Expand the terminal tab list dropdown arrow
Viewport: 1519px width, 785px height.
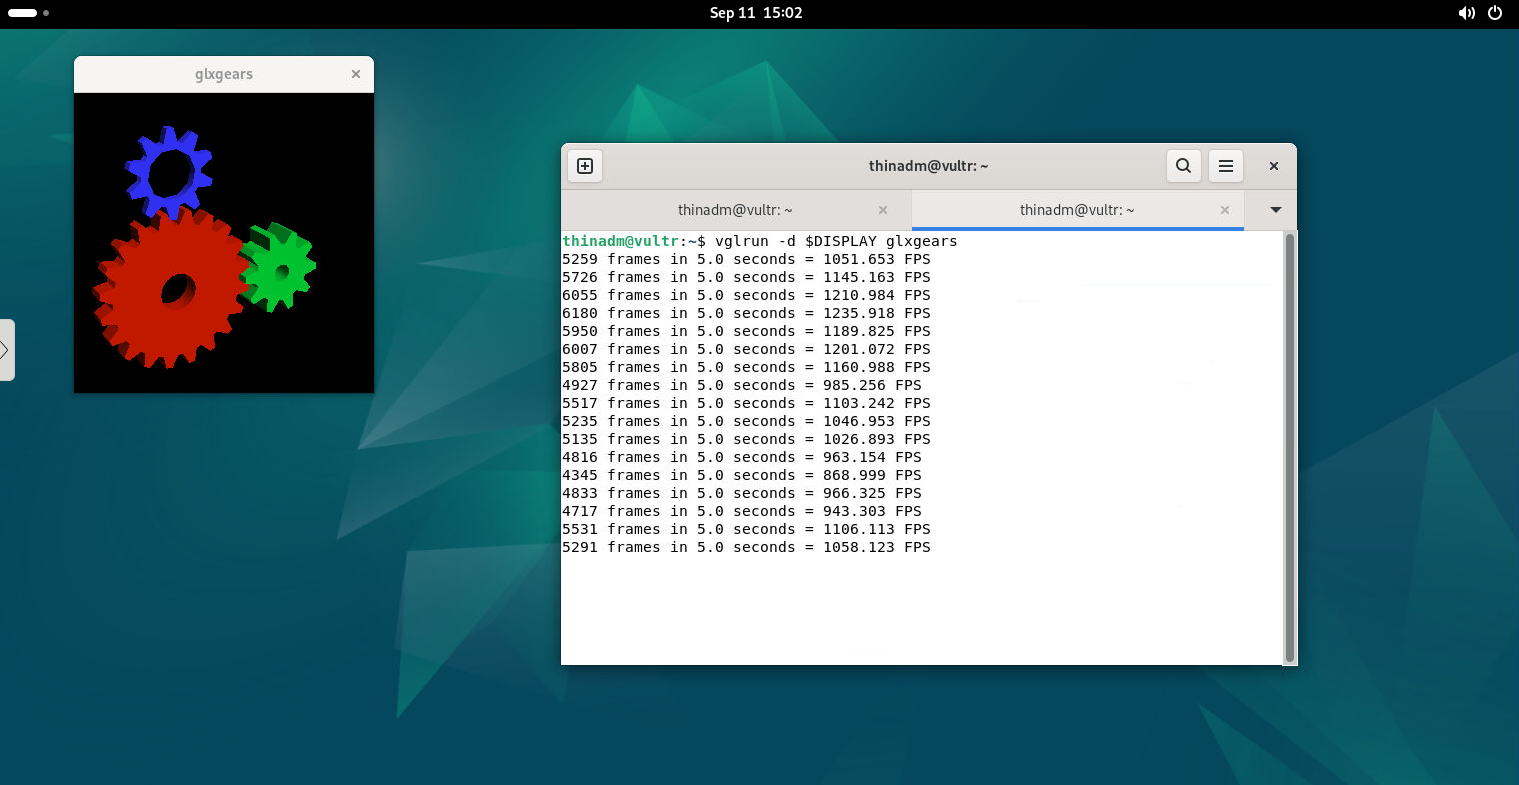coord(1275,210)
